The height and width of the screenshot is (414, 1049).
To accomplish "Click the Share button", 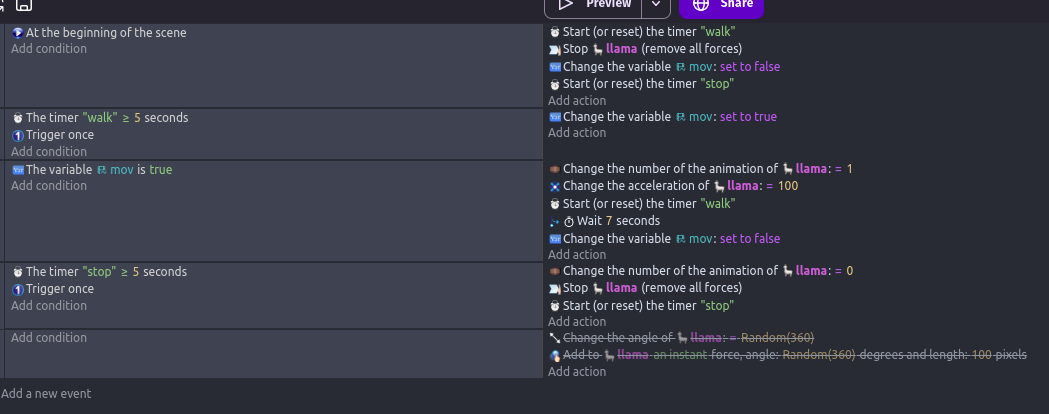I will tap(721, 5).
